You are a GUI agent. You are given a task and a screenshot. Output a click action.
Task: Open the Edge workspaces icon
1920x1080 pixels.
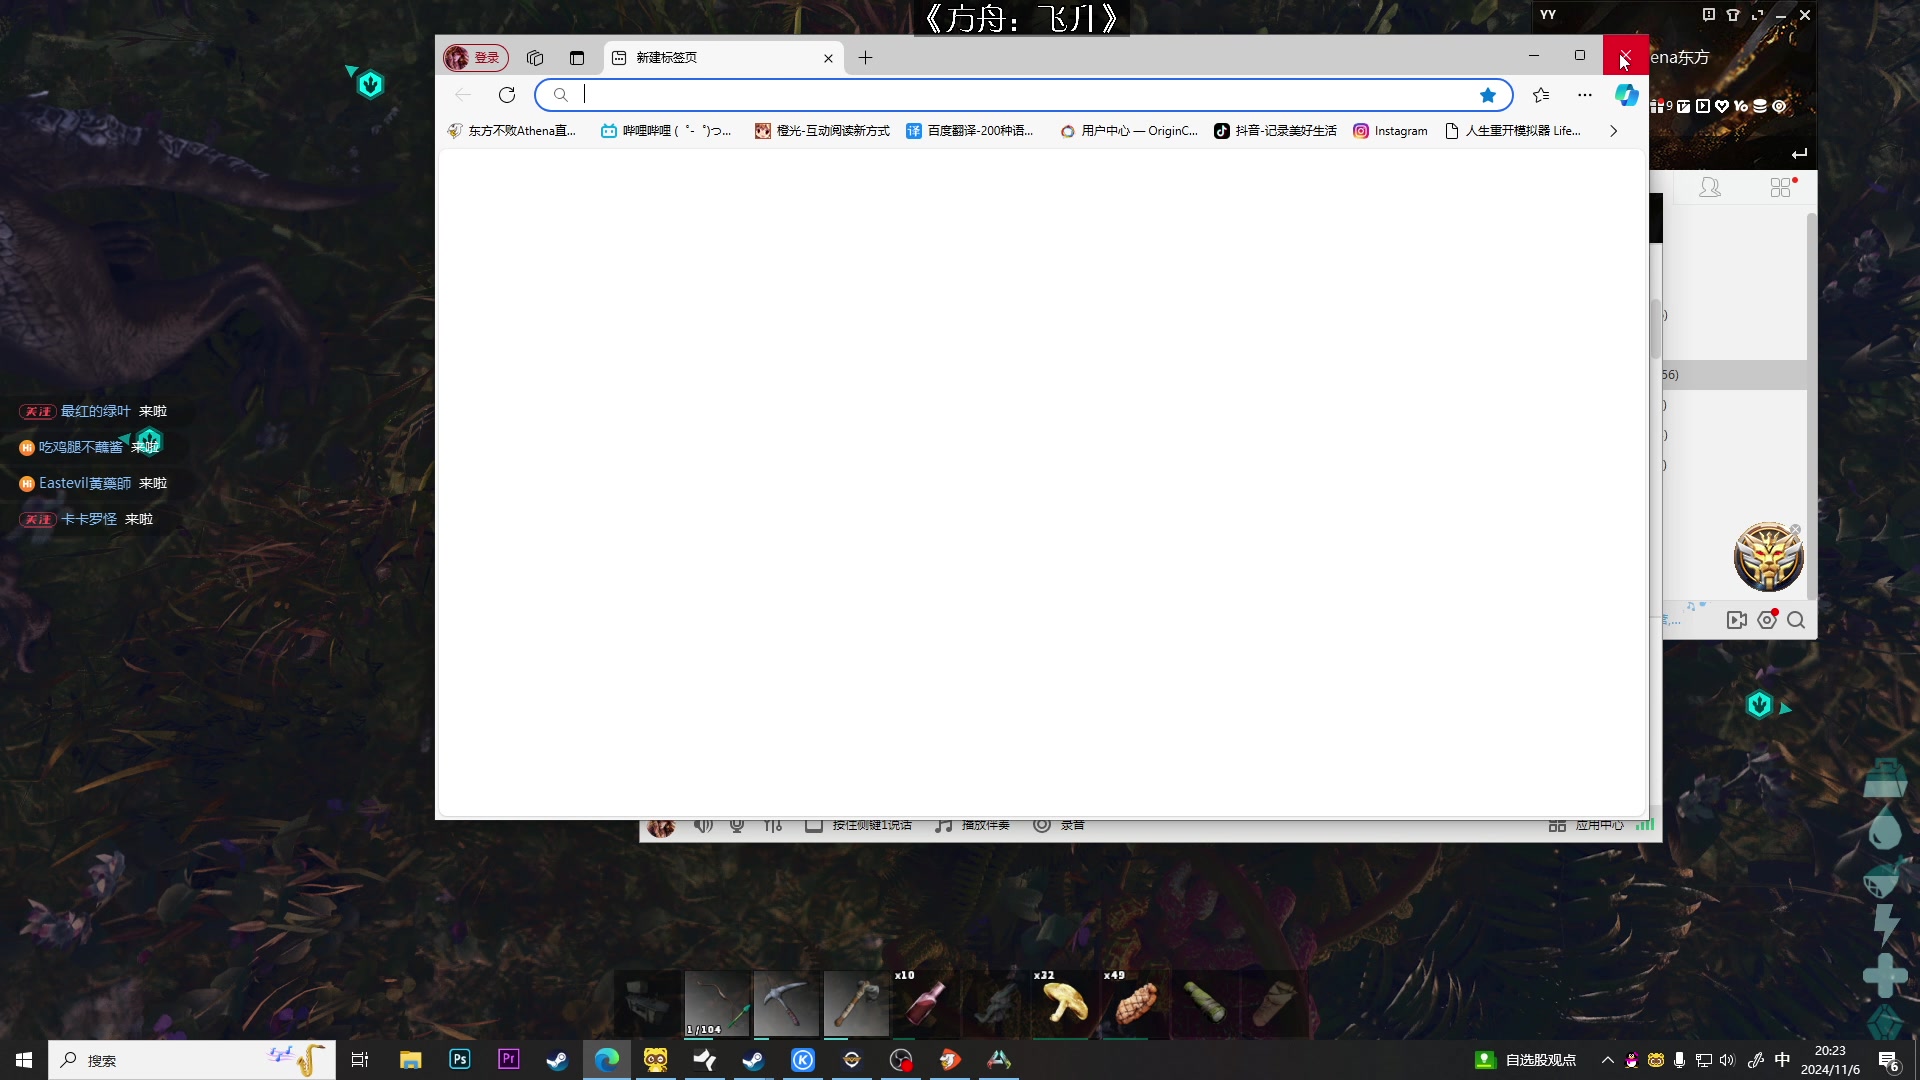tap(535, 58)
